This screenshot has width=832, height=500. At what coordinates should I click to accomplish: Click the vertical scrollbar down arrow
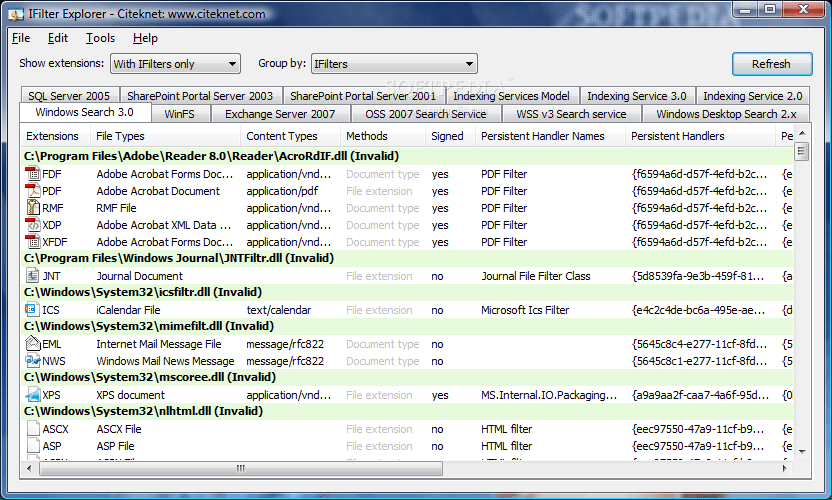[802, 452]
